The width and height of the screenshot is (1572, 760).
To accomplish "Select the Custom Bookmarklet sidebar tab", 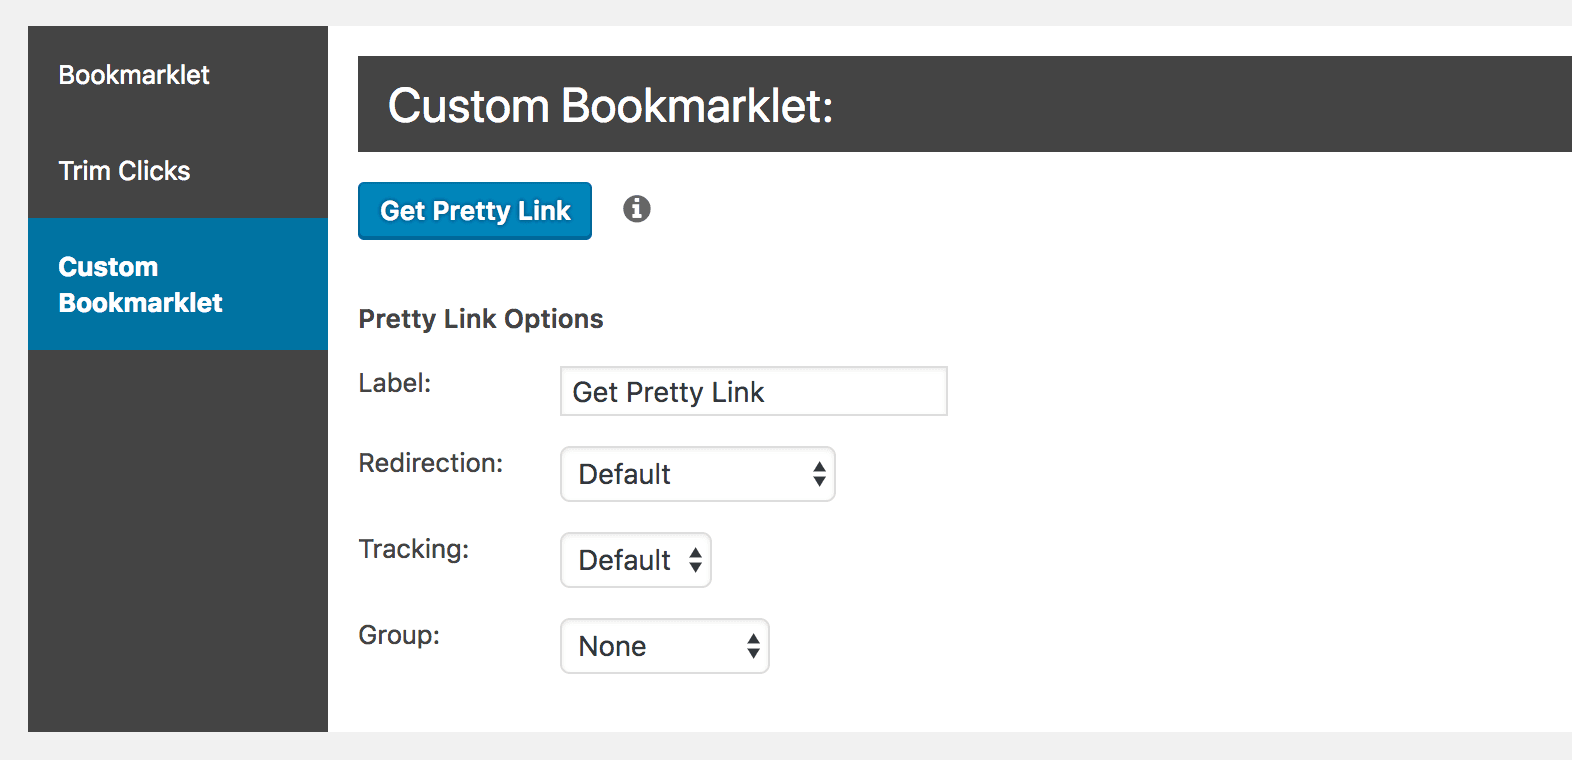I will [178, 284].
